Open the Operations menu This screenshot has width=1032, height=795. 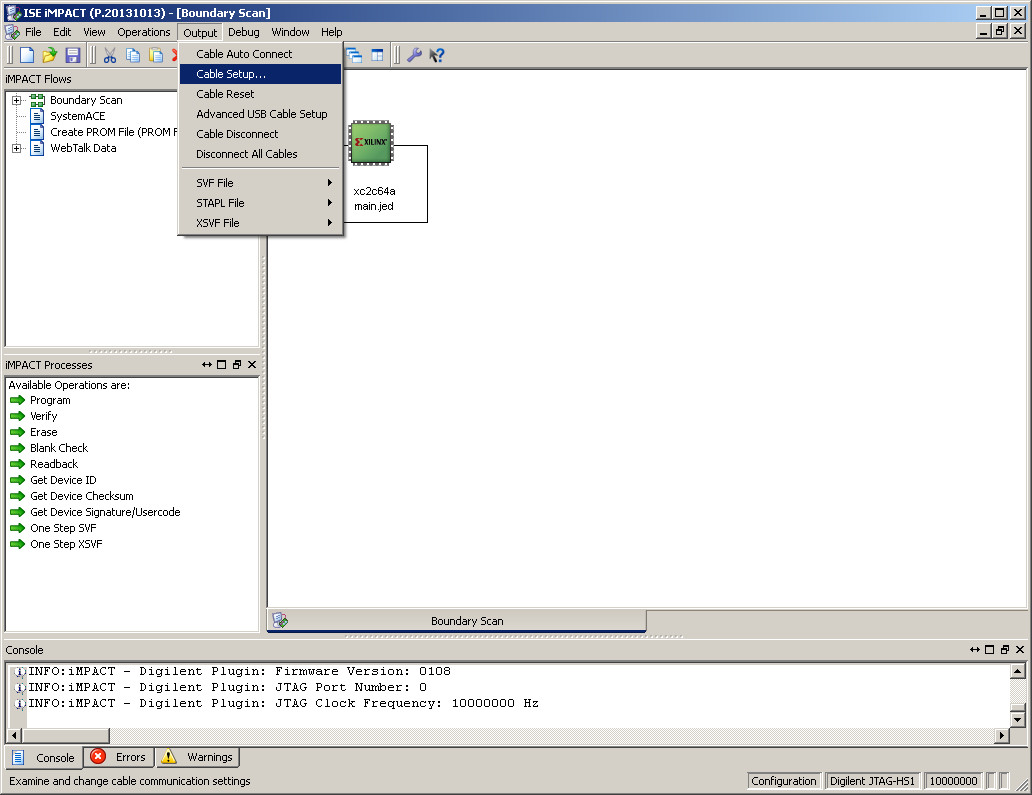tap(143, 32)
